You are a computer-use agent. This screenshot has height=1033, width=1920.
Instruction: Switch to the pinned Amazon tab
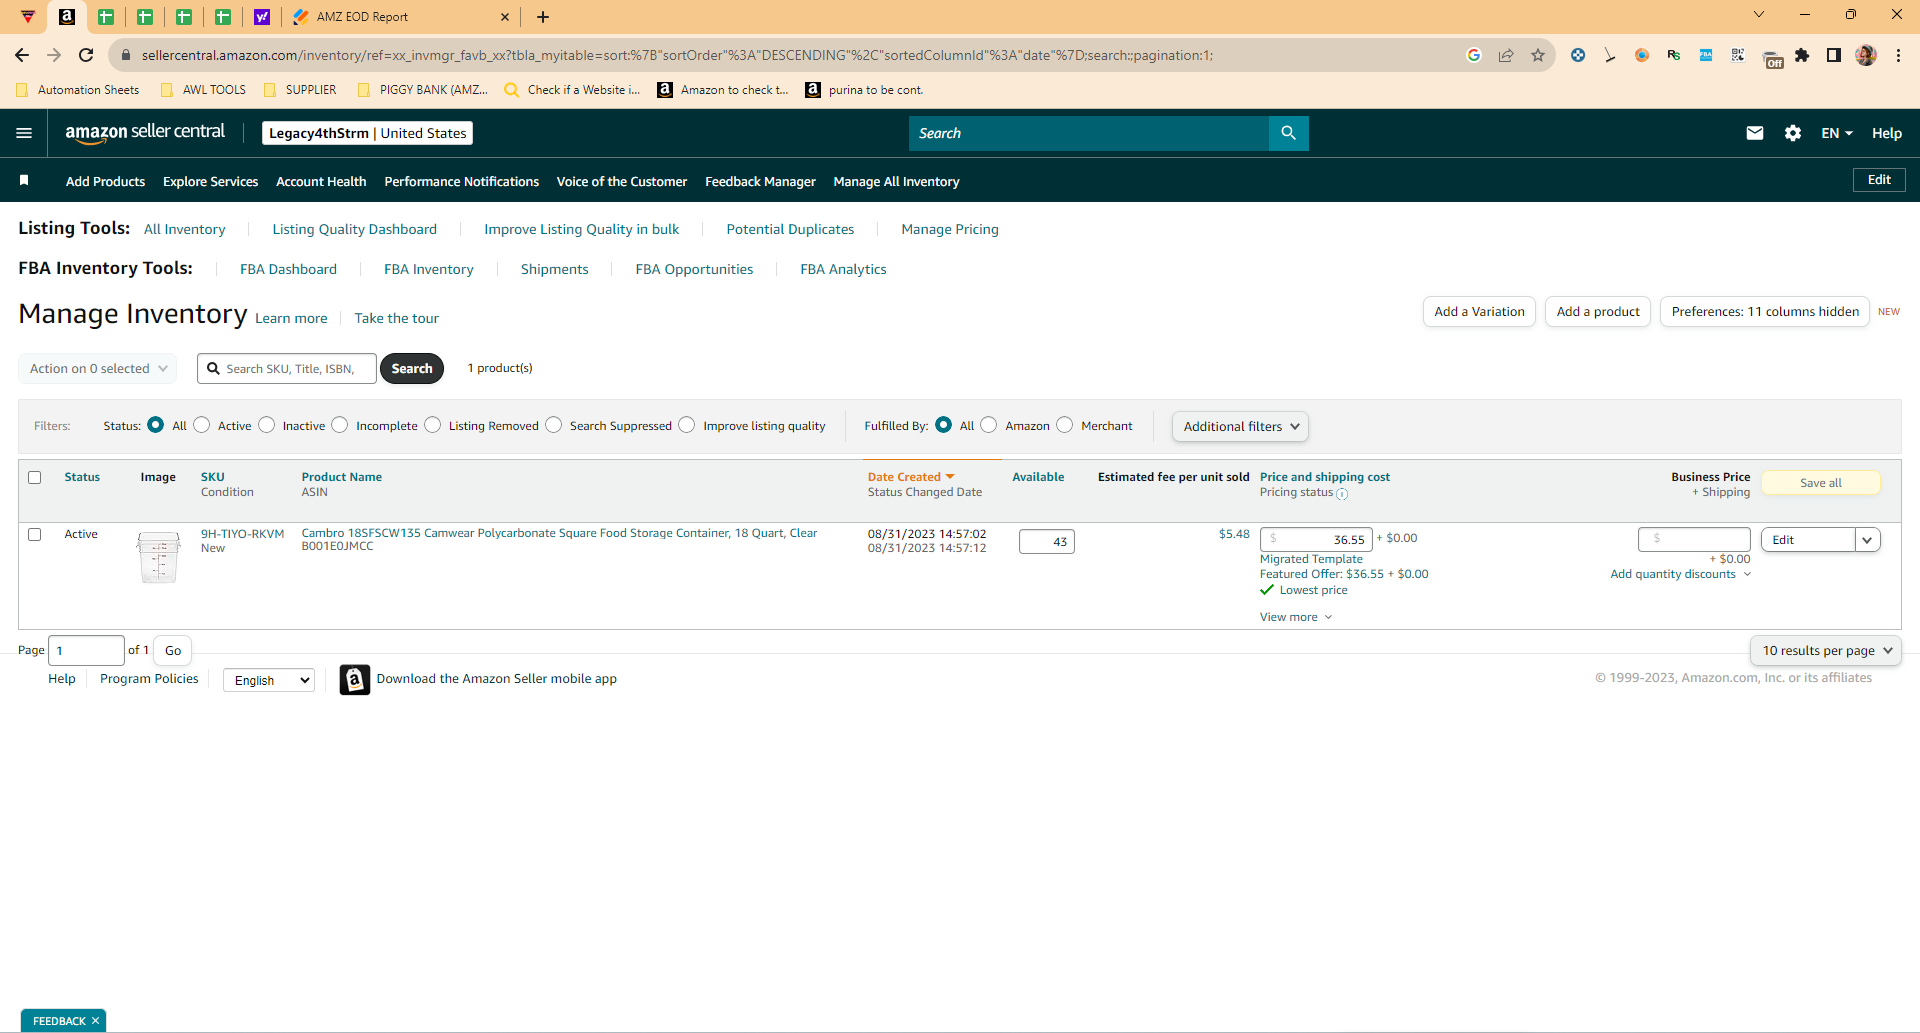point(67,17)
